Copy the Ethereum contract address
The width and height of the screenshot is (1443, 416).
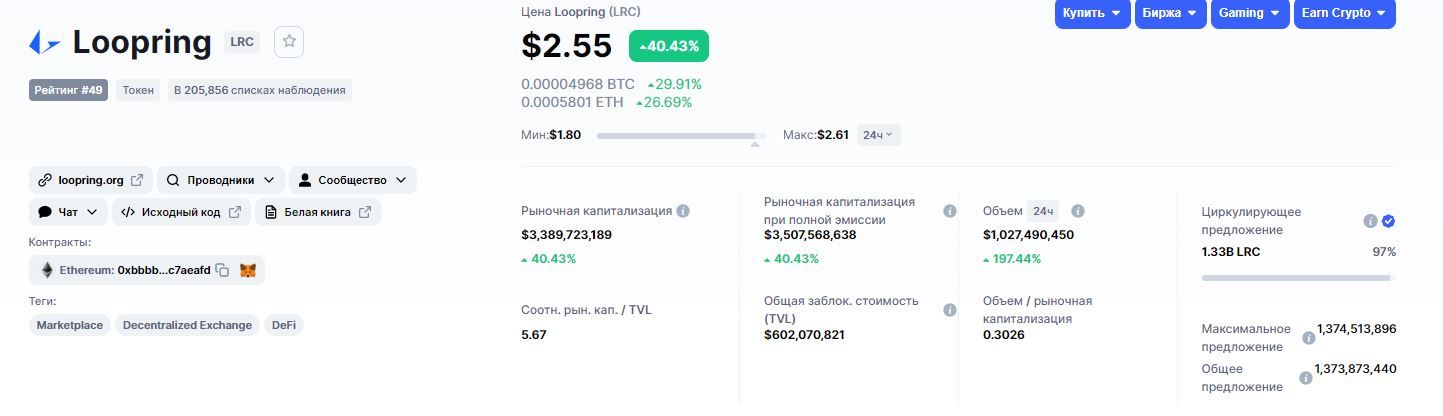point(222,270)
